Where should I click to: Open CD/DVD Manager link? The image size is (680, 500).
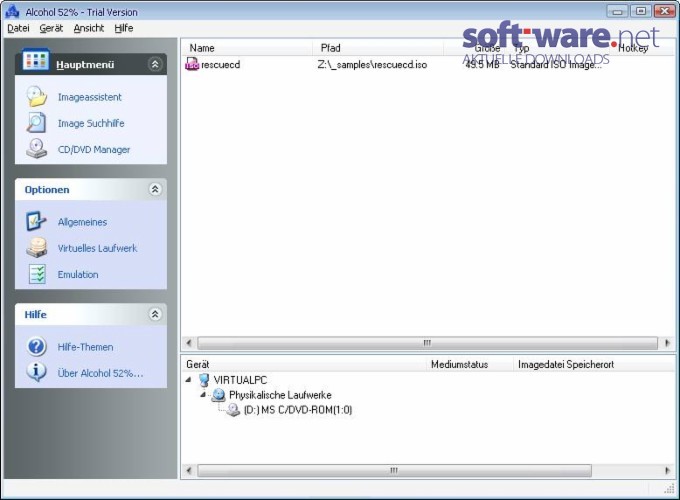94,150
